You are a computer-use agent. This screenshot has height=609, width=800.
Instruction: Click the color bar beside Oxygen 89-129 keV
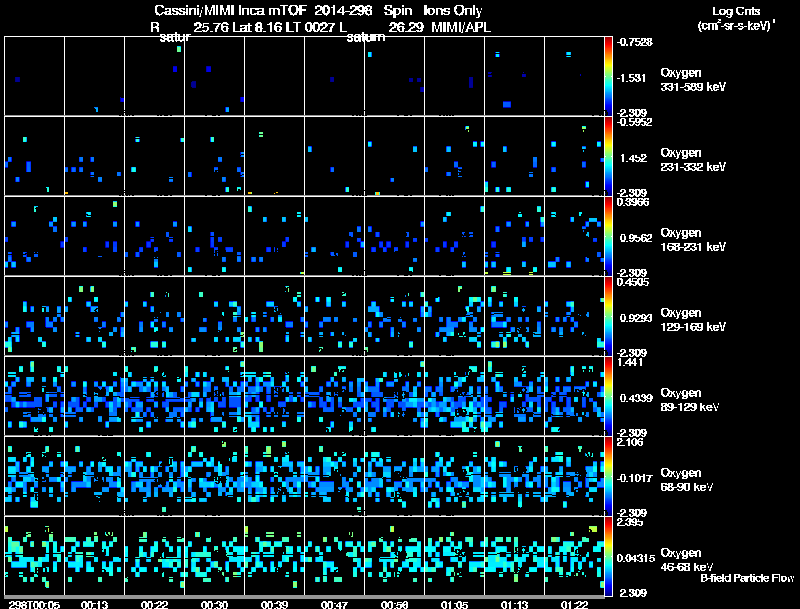[x=609, y=396]
